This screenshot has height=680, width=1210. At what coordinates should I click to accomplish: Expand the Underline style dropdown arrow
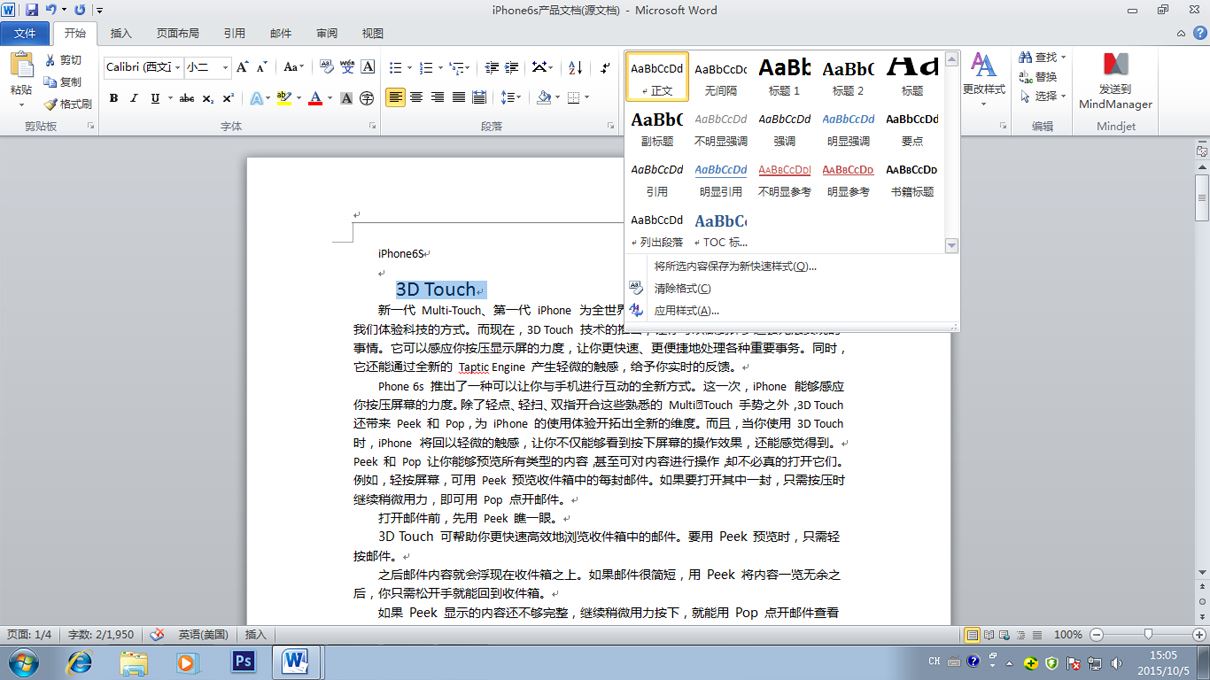[169, 98]
